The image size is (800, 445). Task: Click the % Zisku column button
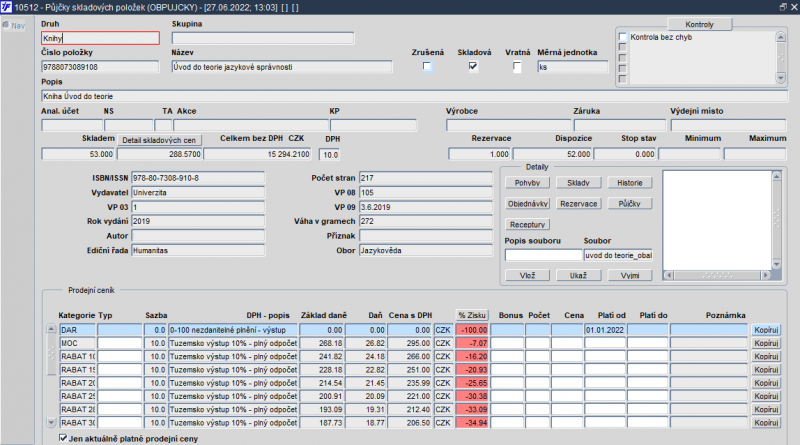point(472,315)
